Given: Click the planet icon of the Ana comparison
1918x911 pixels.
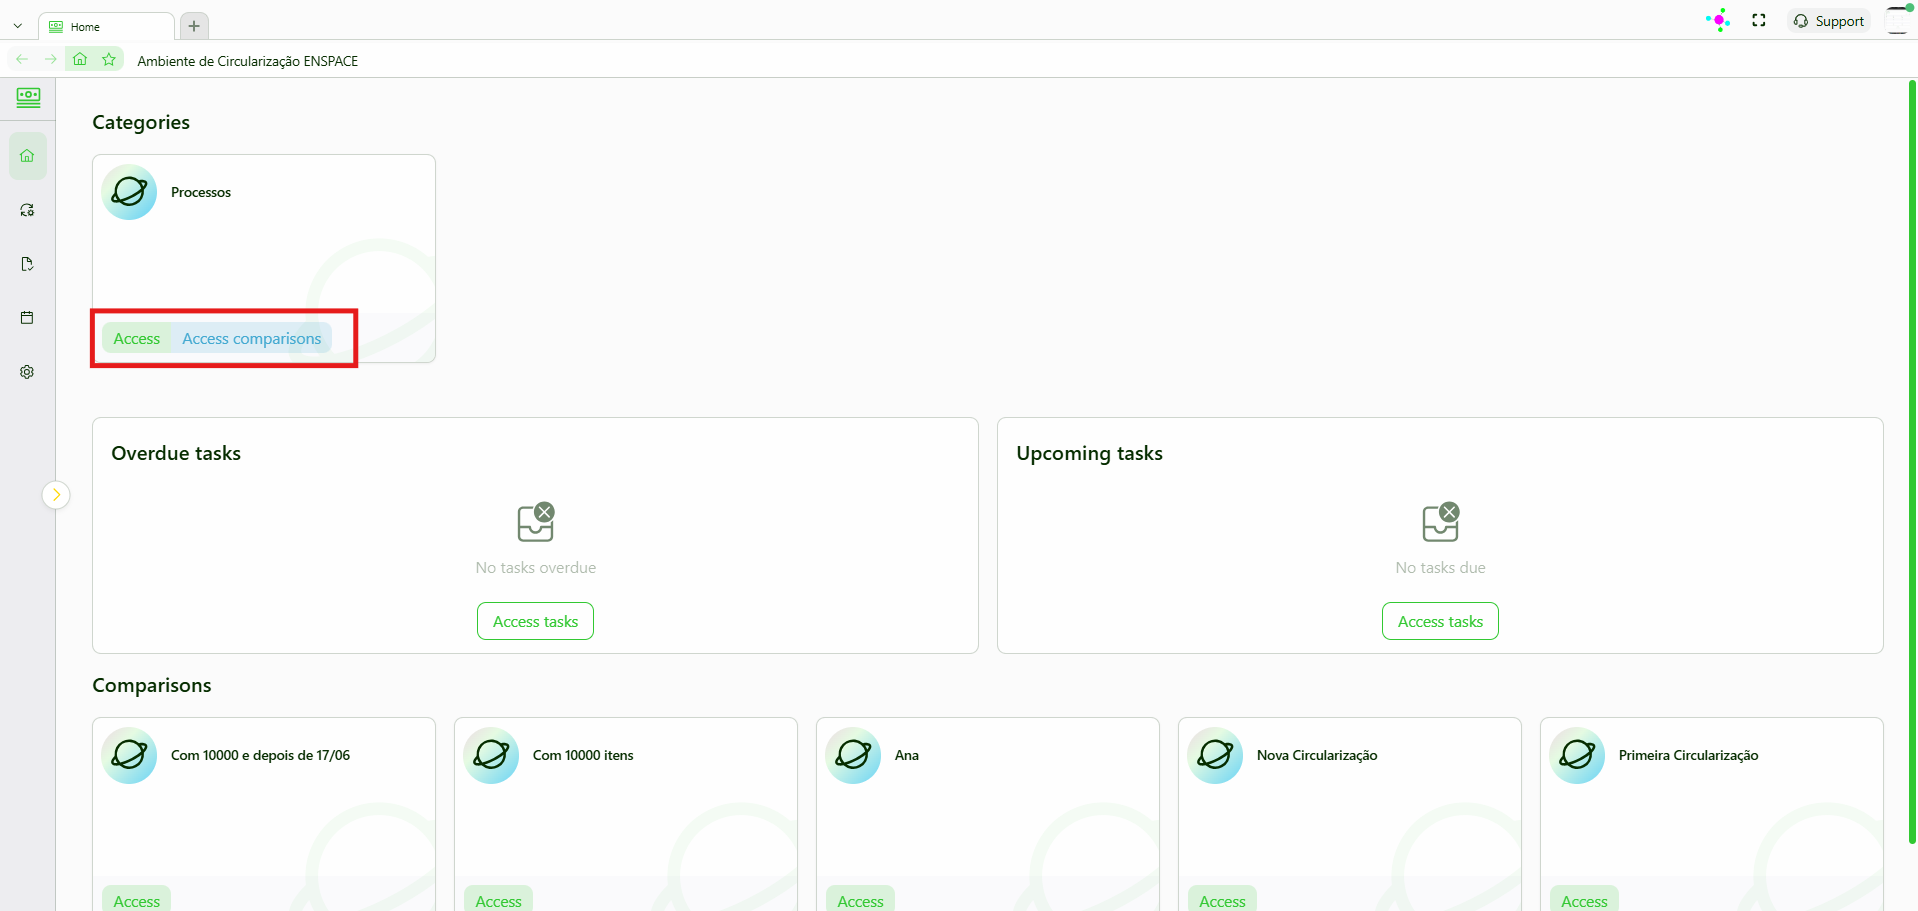Looking at the screenshot, I should (x=853, y=755).
